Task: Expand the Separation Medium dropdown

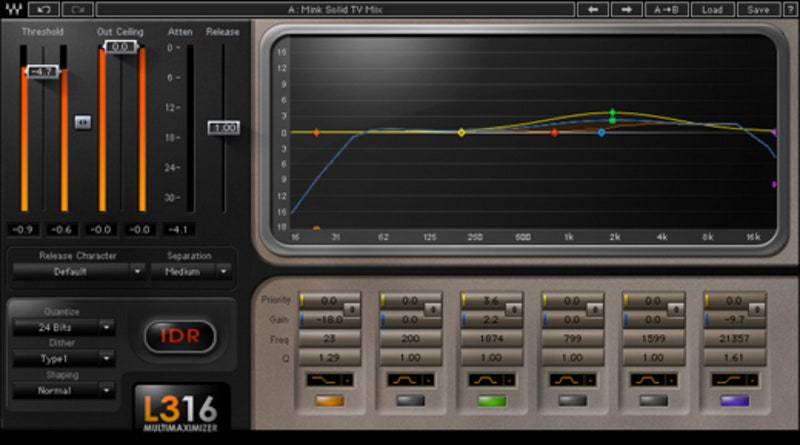Action: tap(191, 271)
